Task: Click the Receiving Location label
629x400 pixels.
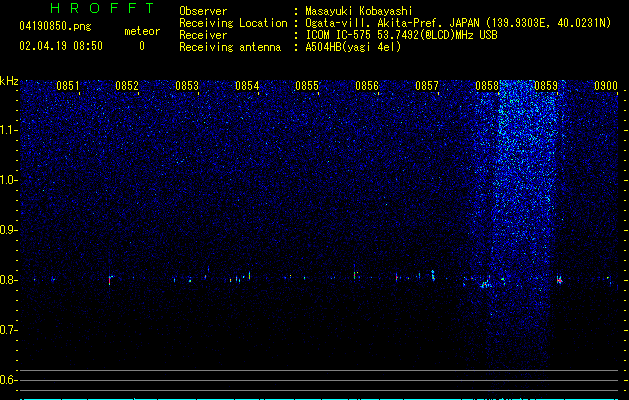Action: (x=233, y=23)
